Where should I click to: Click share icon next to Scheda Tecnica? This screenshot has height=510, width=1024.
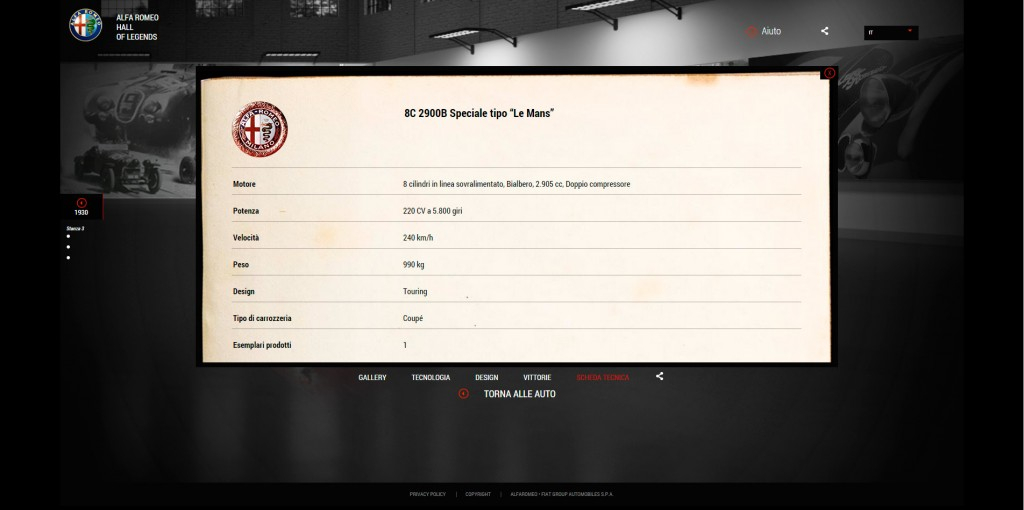pyautogui.click(x=660, y=376)
